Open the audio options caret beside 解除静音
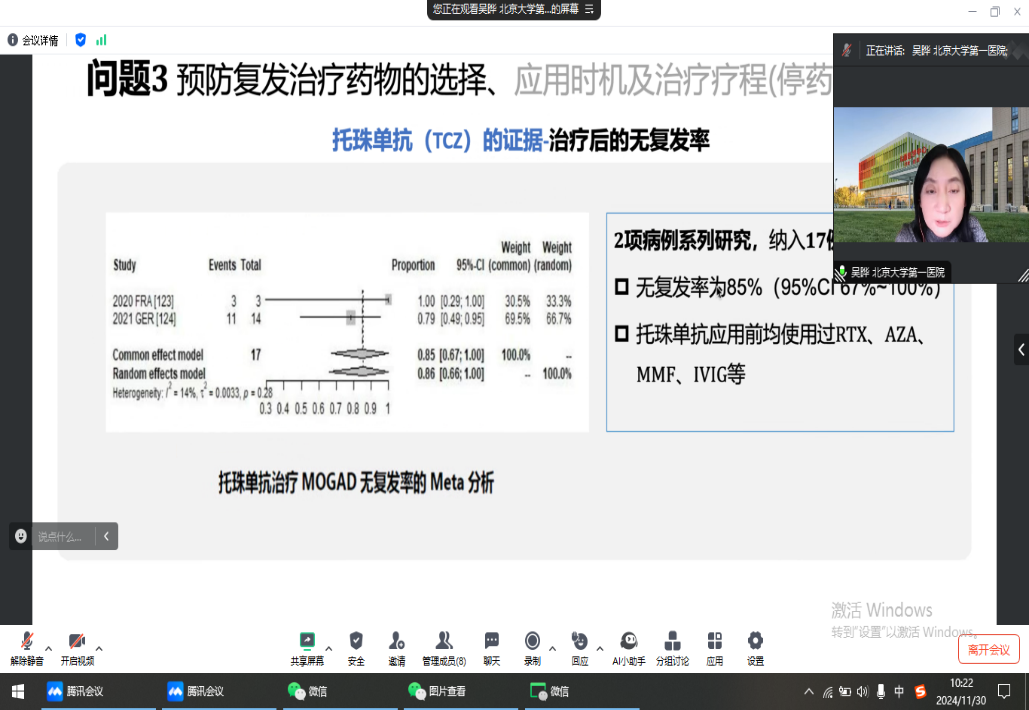1029x710 pixels. coord(49,648)
